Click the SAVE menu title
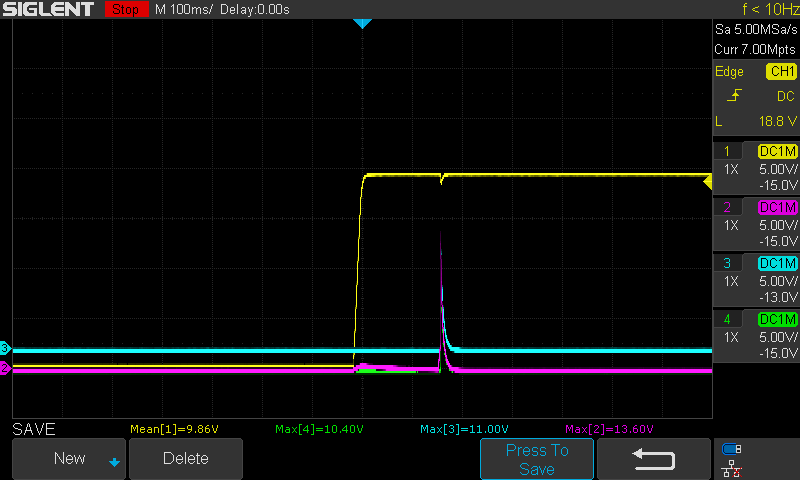The image size is (800, 480). [x=34, y=429]
